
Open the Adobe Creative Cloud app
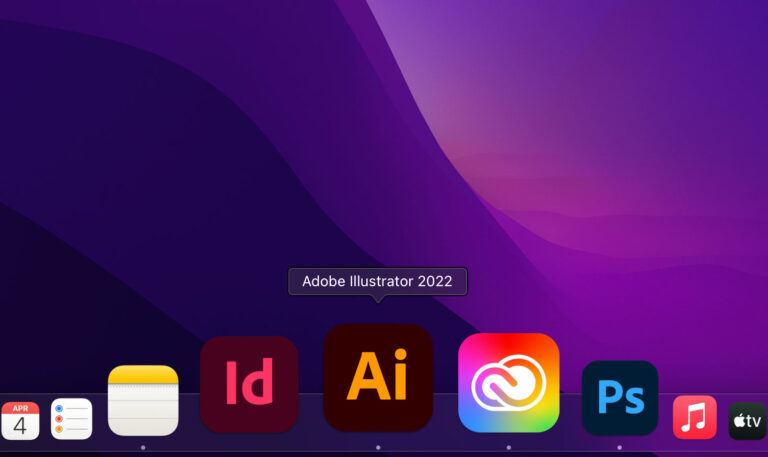(508, 383)
